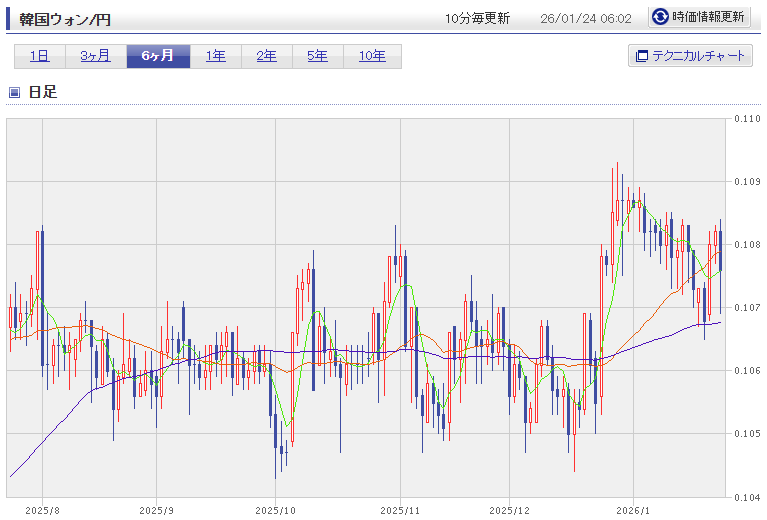The image size is (767, 520).
Task: Click the 2025/8 date axis label
Action: pyautogui.click(x=42, y=508)
